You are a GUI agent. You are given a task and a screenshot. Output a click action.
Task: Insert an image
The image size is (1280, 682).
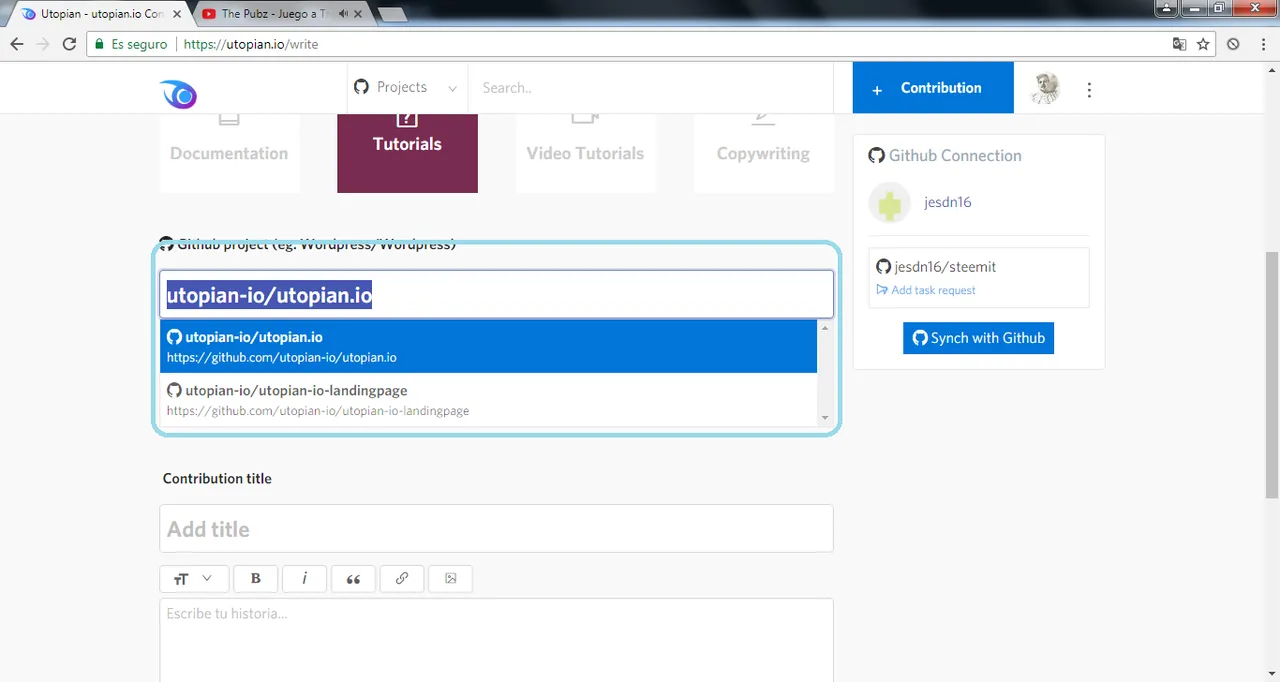(450, 578)
